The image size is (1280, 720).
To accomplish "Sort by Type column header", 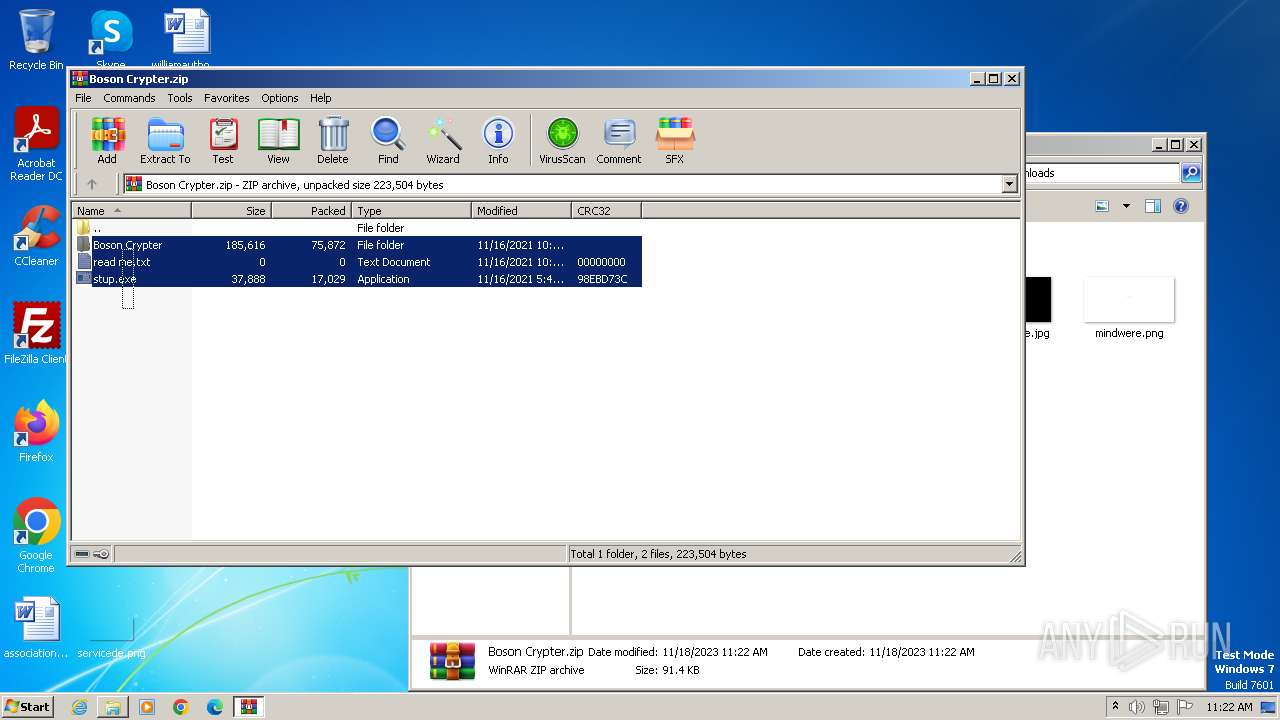I will [x=411, y=211].
